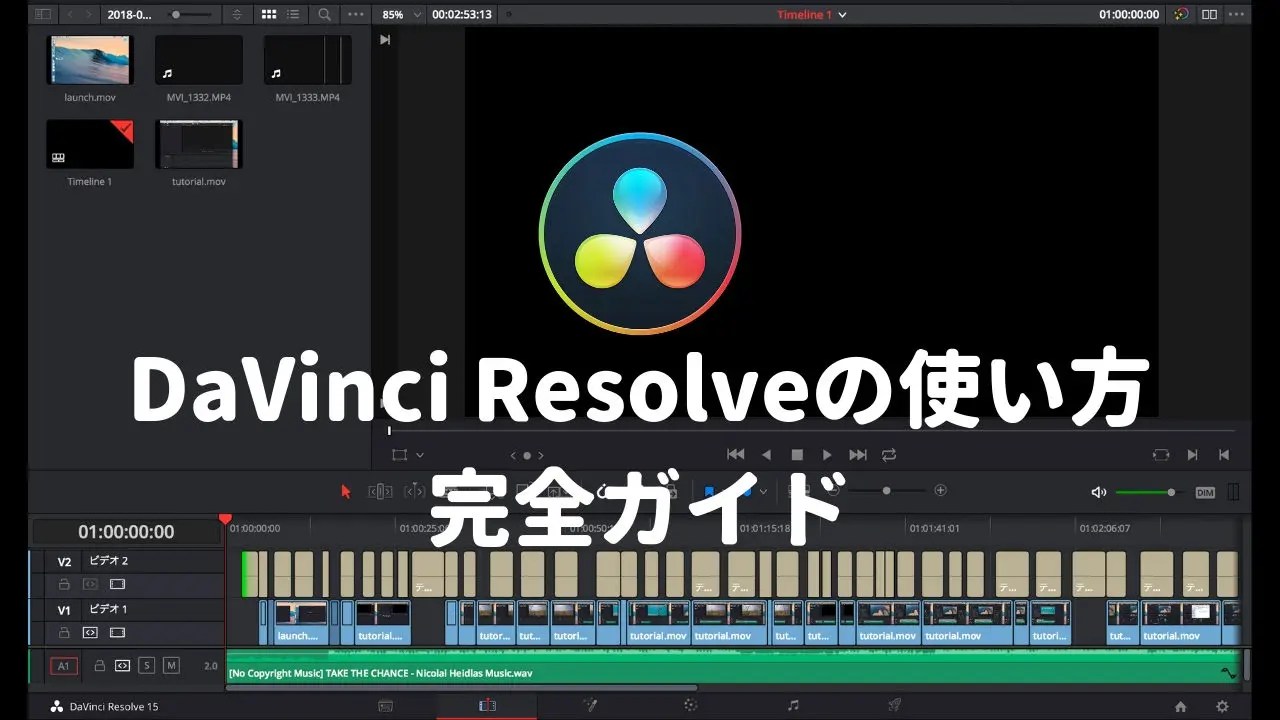
Task: Mute the A1 audio track
Action: click(171, 665)
